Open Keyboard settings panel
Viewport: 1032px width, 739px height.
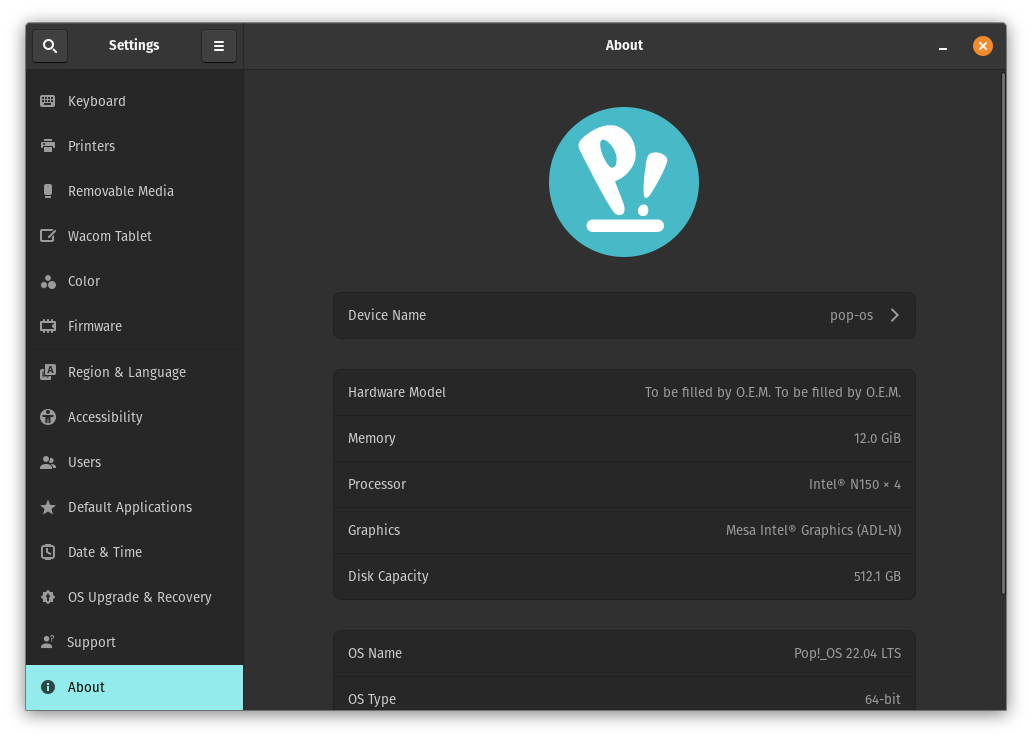pyautogui.click(x=134, y=101)
